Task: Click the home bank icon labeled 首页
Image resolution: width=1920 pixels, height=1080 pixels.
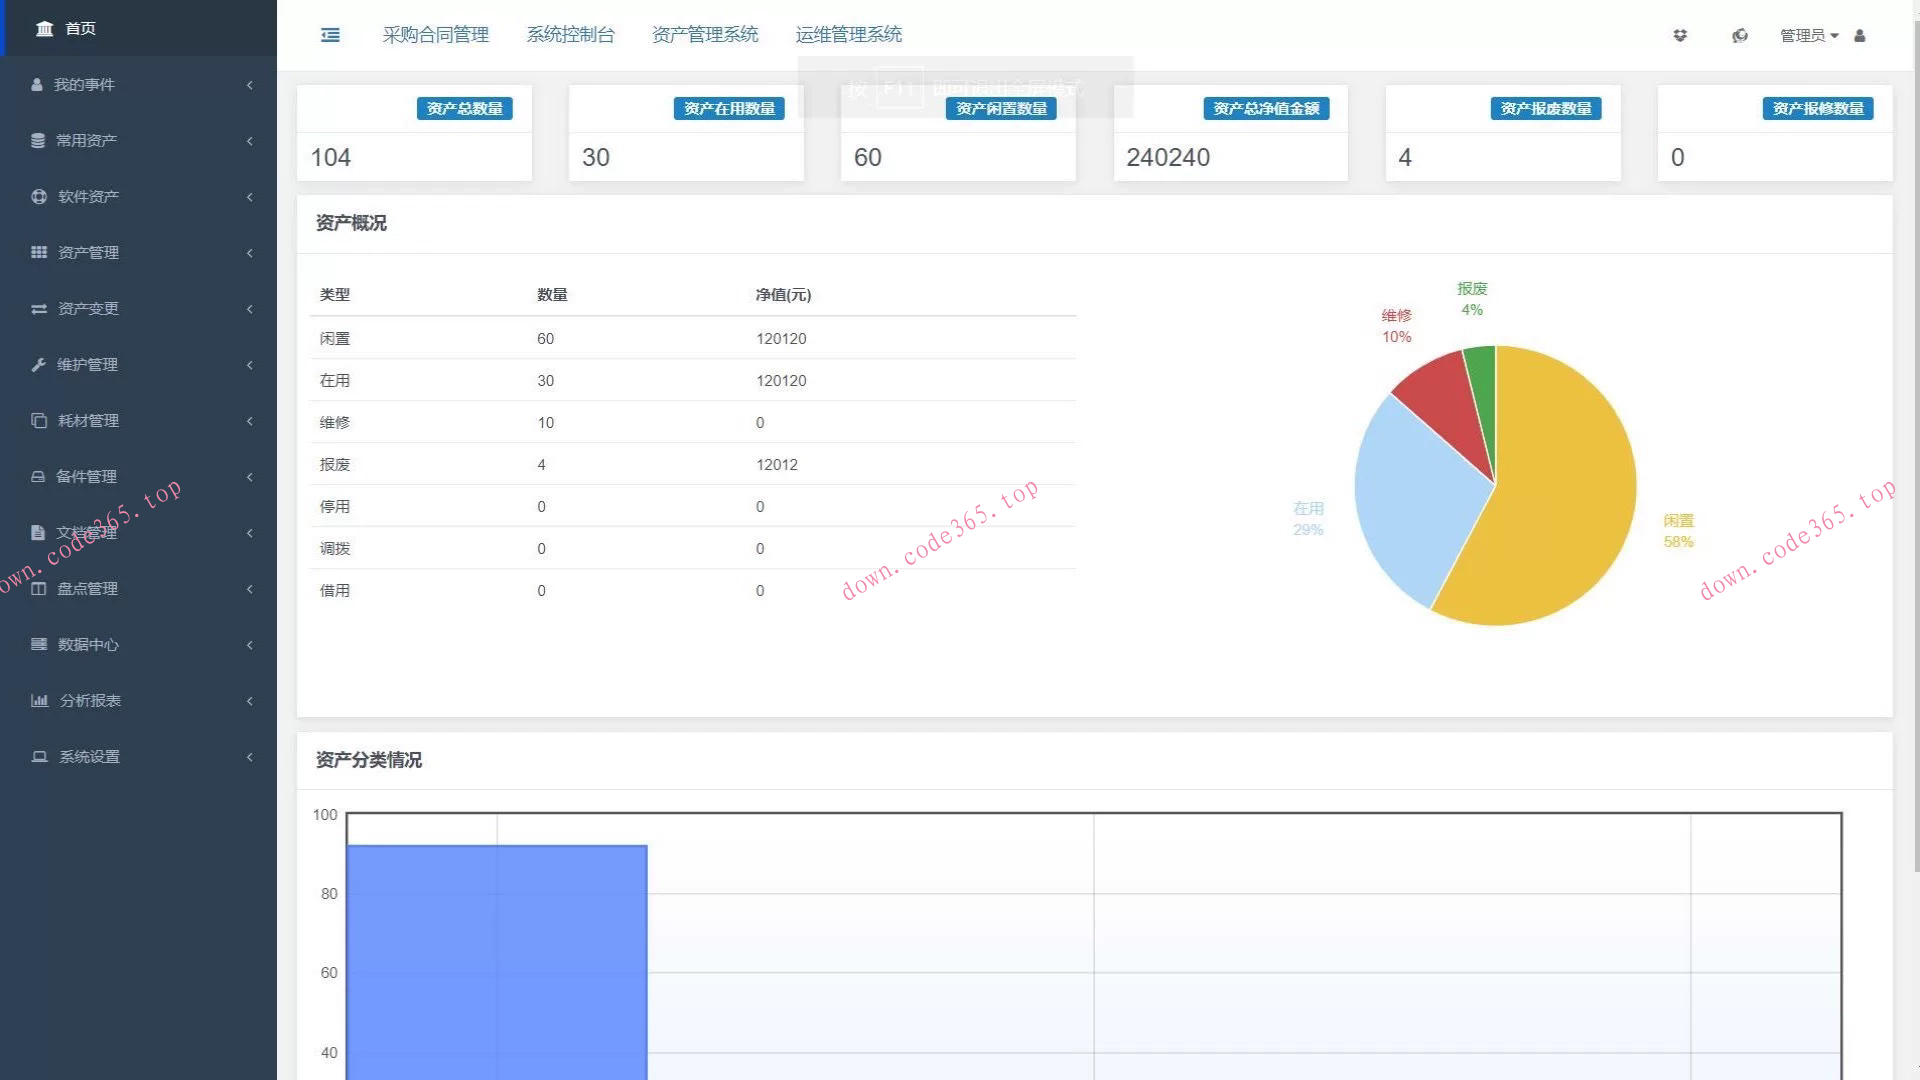Action: [45, 28]
